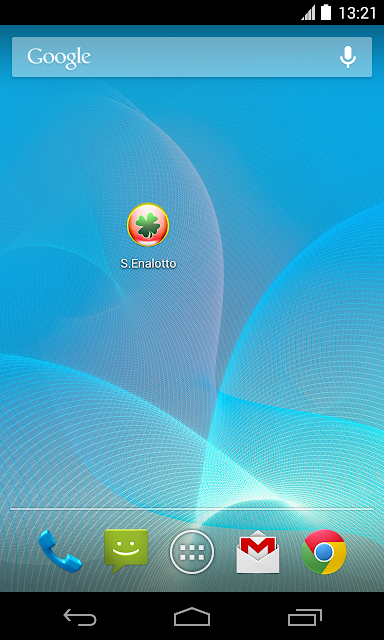The image size is (384, 640).
Task: Tap the Back navigation arrow
Action: (80, 617)
